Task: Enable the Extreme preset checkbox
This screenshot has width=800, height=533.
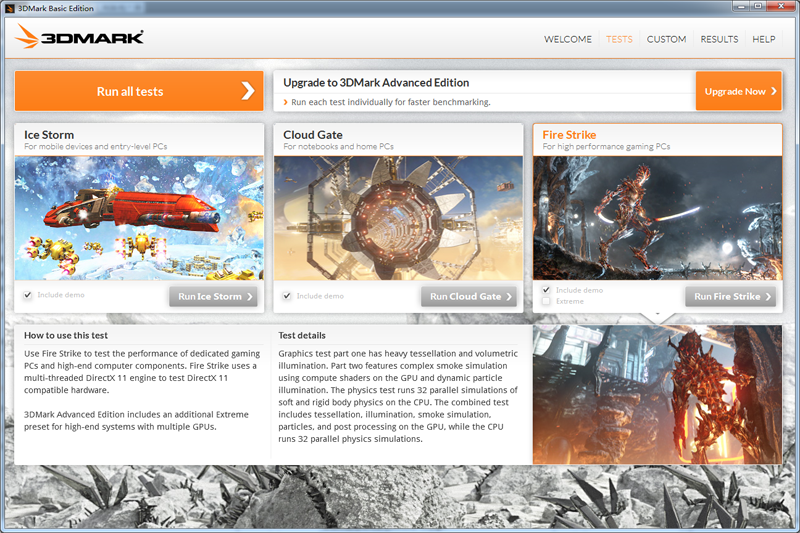Action: (546, 301)
